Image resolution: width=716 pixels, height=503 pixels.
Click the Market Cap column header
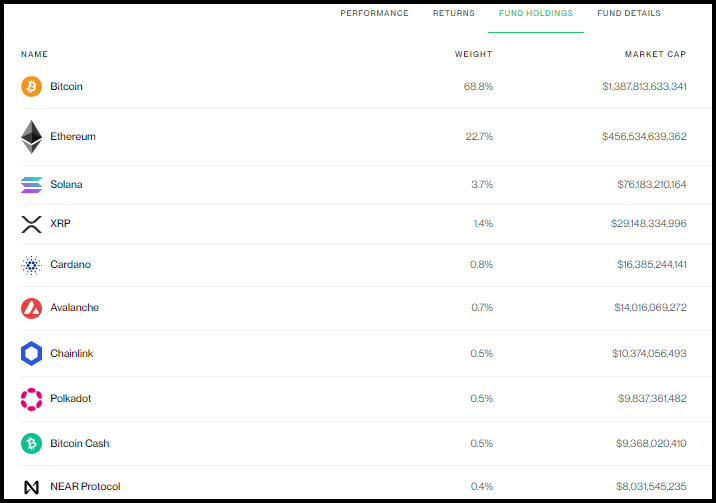[655, 54]
